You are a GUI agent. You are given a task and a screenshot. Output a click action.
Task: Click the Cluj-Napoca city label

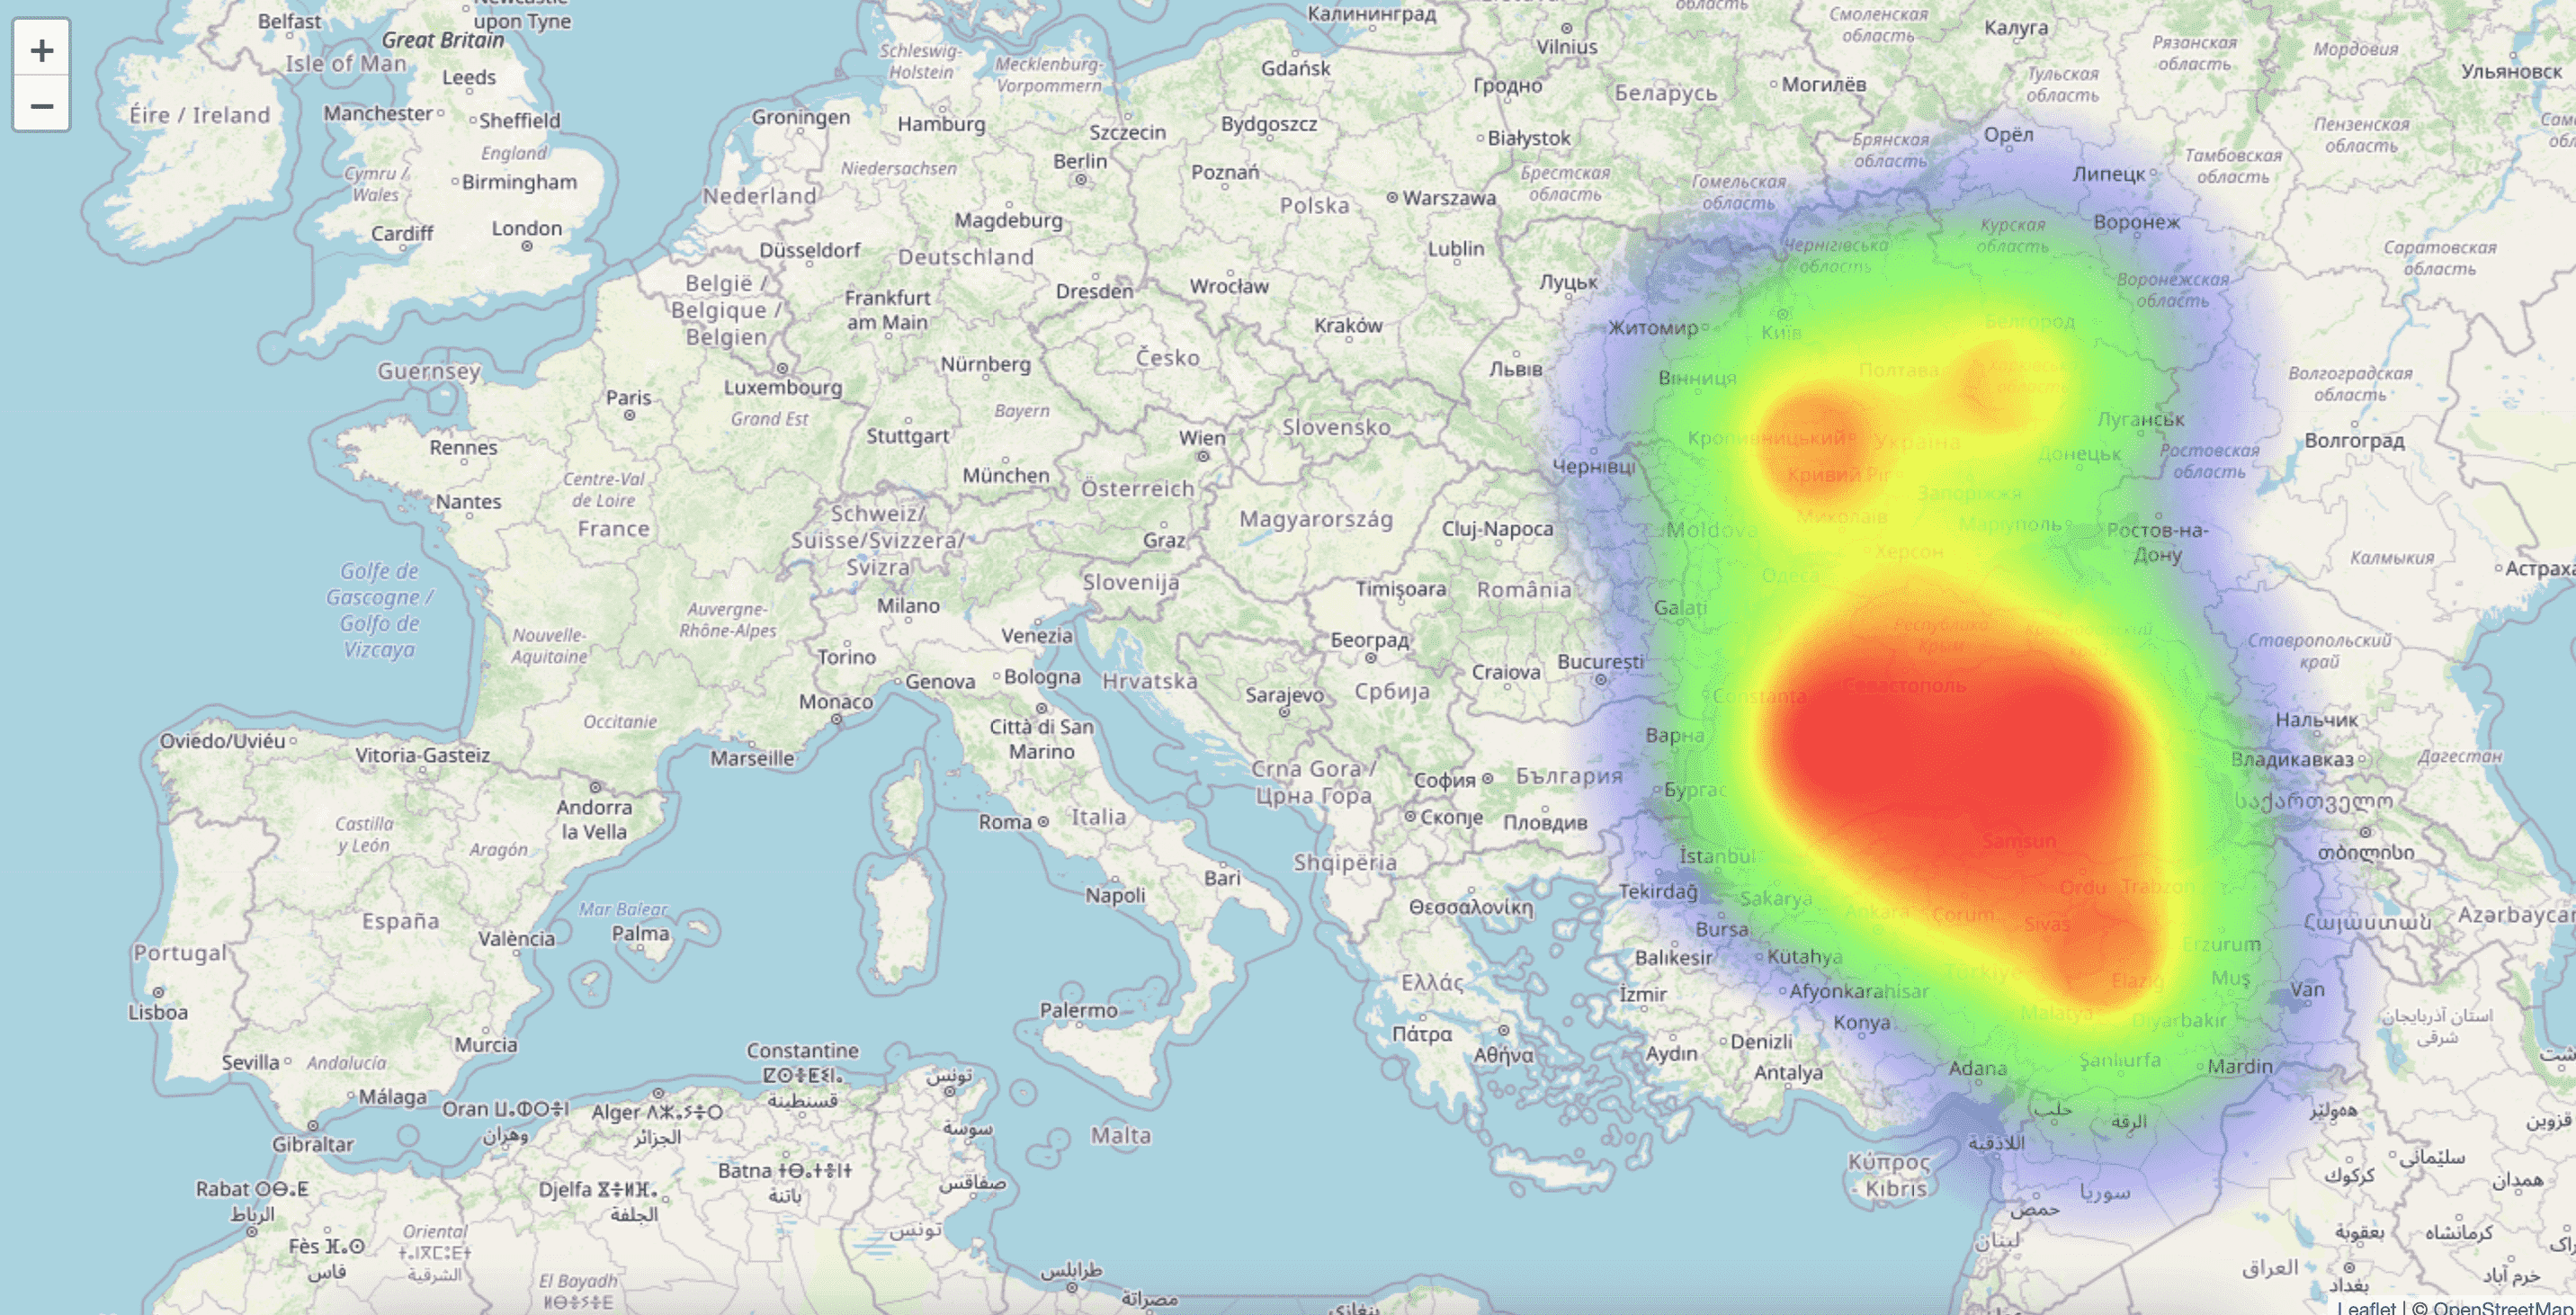coord(1497,529)
